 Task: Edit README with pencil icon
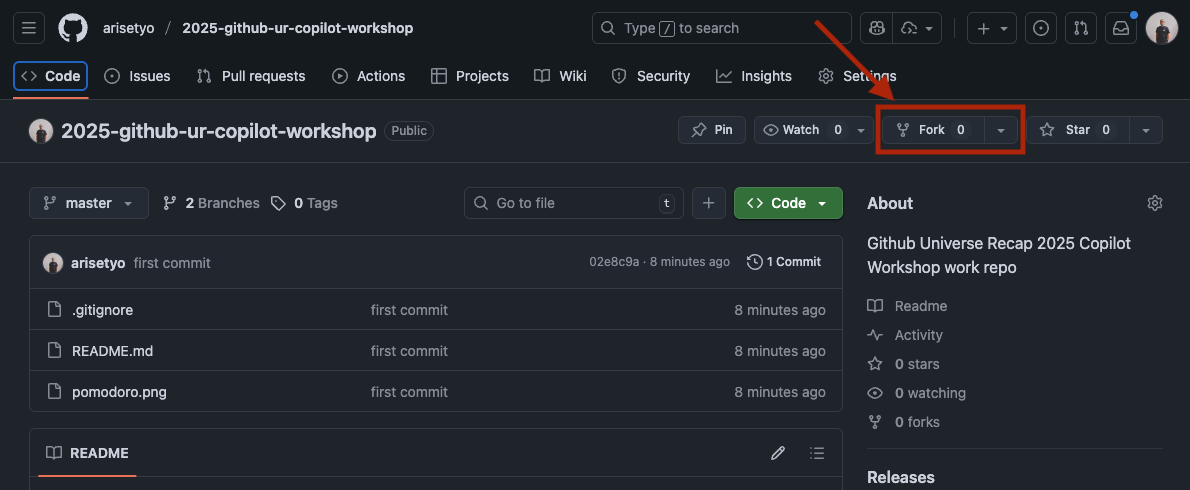pyautogui.click(x=778, y=453)
